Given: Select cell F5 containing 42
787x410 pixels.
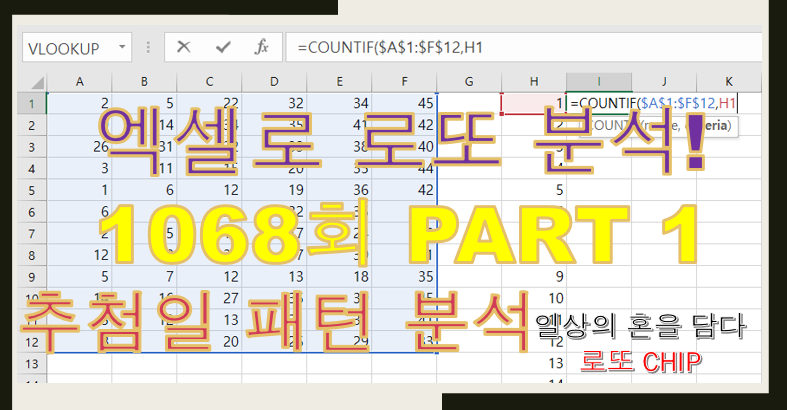Looking at the screenshot, I should [405, 190].
